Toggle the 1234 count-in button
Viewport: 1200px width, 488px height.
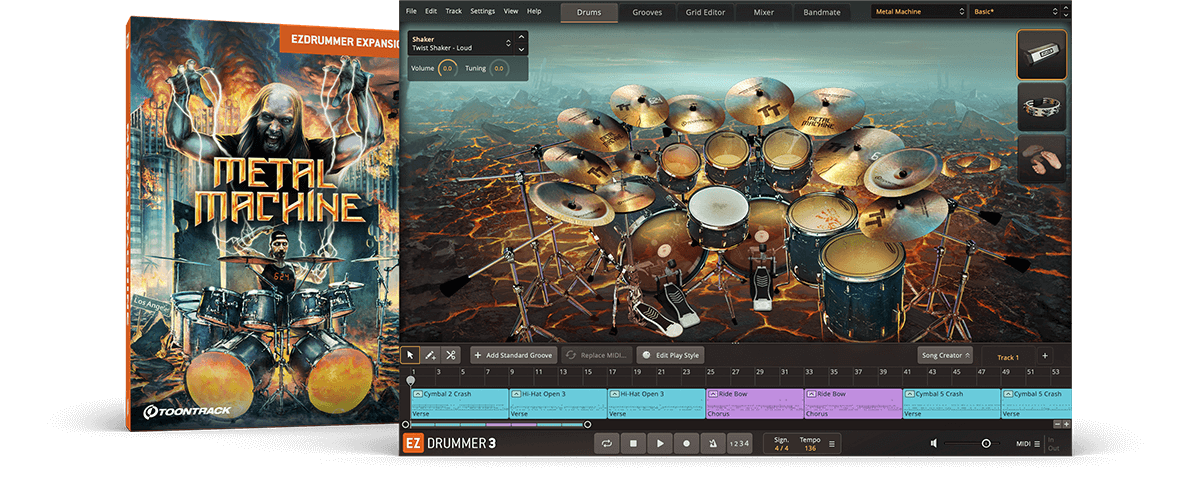tap(738, 443)
